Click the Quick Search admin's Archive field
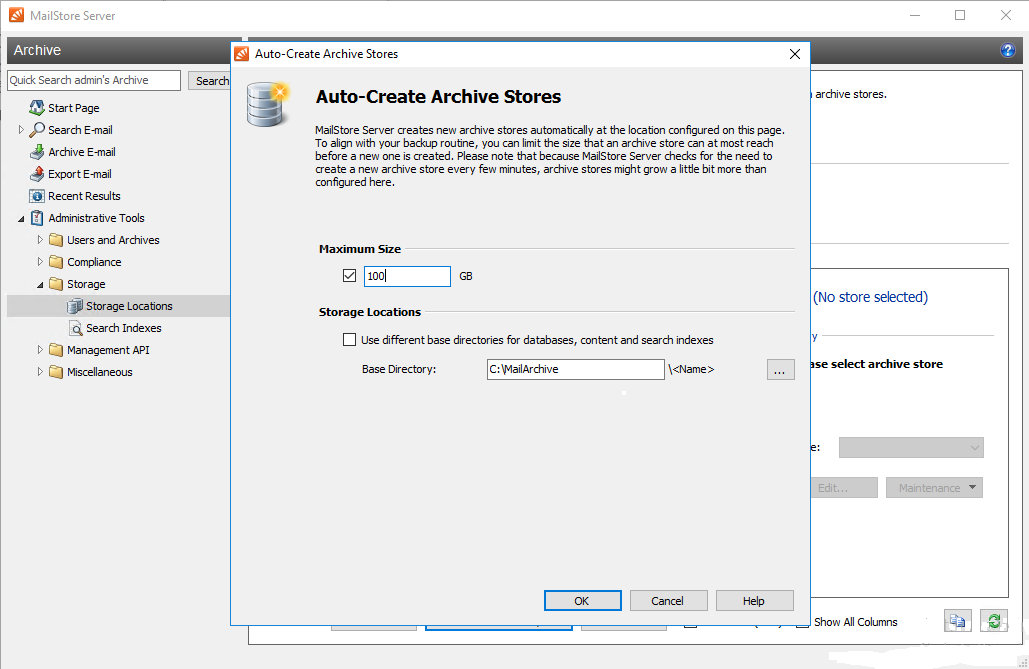Screen dimensions: 1029x669 [94, 80]
